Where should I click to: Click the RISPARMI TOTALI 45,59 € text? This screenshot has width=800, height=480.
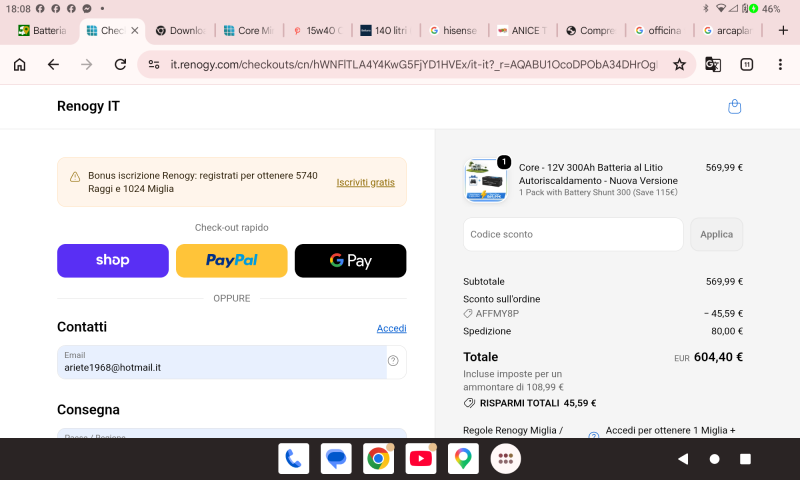pos(538,403)
